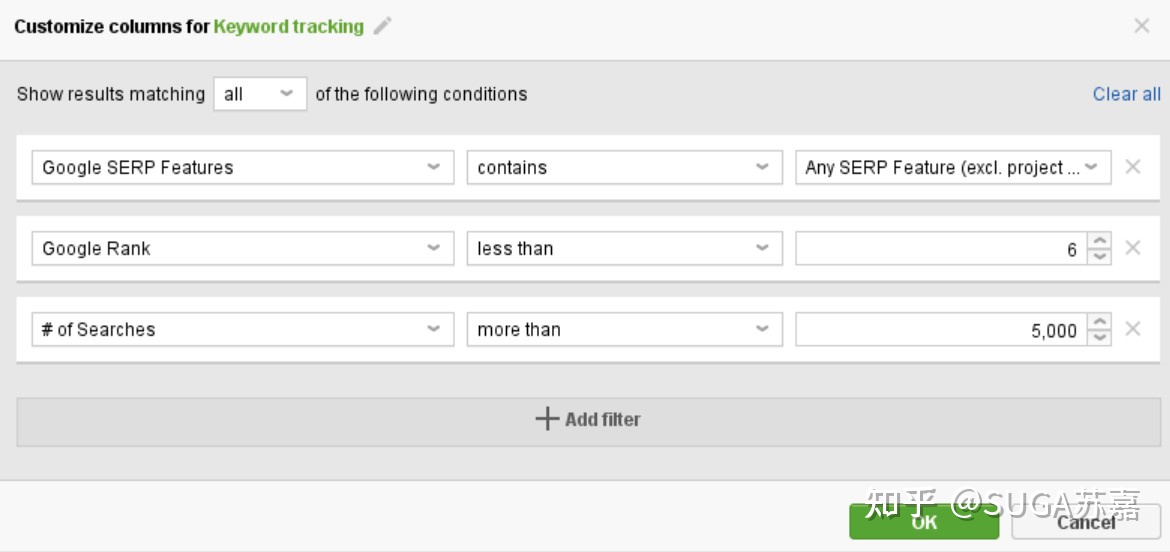Image resolution: width=1170 pixels, height=552 pixels.
Task: Open the 'contains' condition dropdown
Action: pos(625,167)
